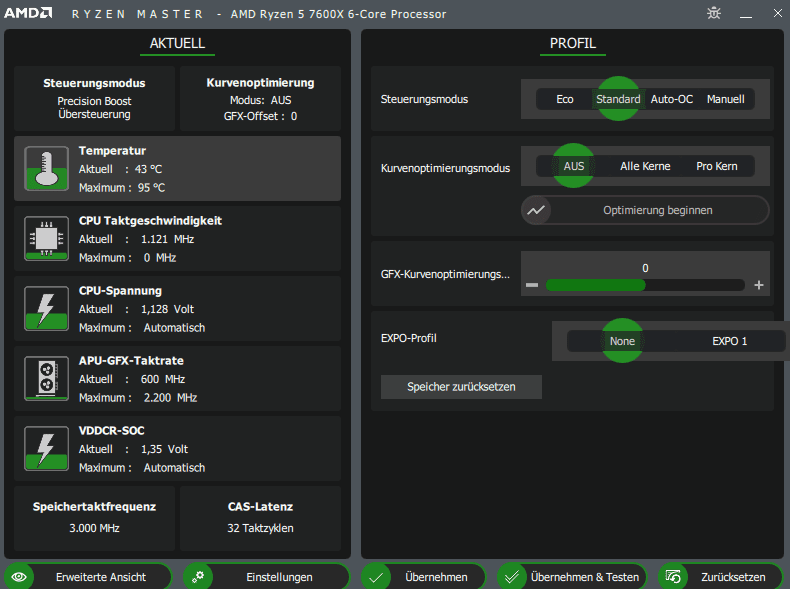Screen dimensions: 790x589
Task: Click the Speichertaktfrequenz 3.000 MHz tile
Action: 94,518
